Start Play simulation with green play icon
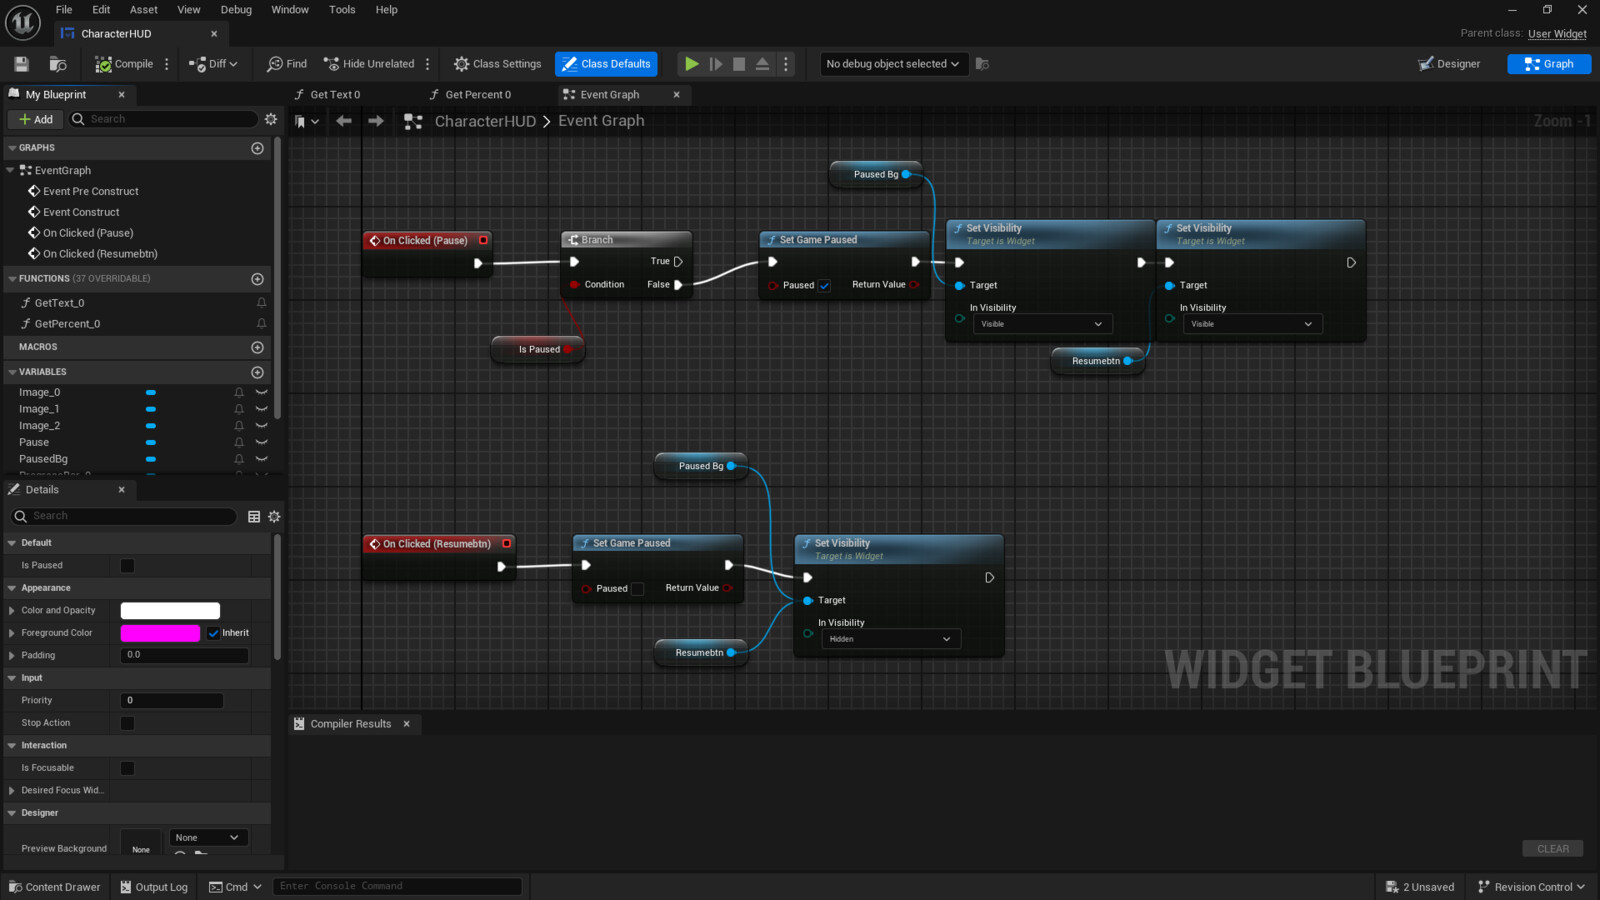This screenshot has width=1600, height=900. point(691,64)
